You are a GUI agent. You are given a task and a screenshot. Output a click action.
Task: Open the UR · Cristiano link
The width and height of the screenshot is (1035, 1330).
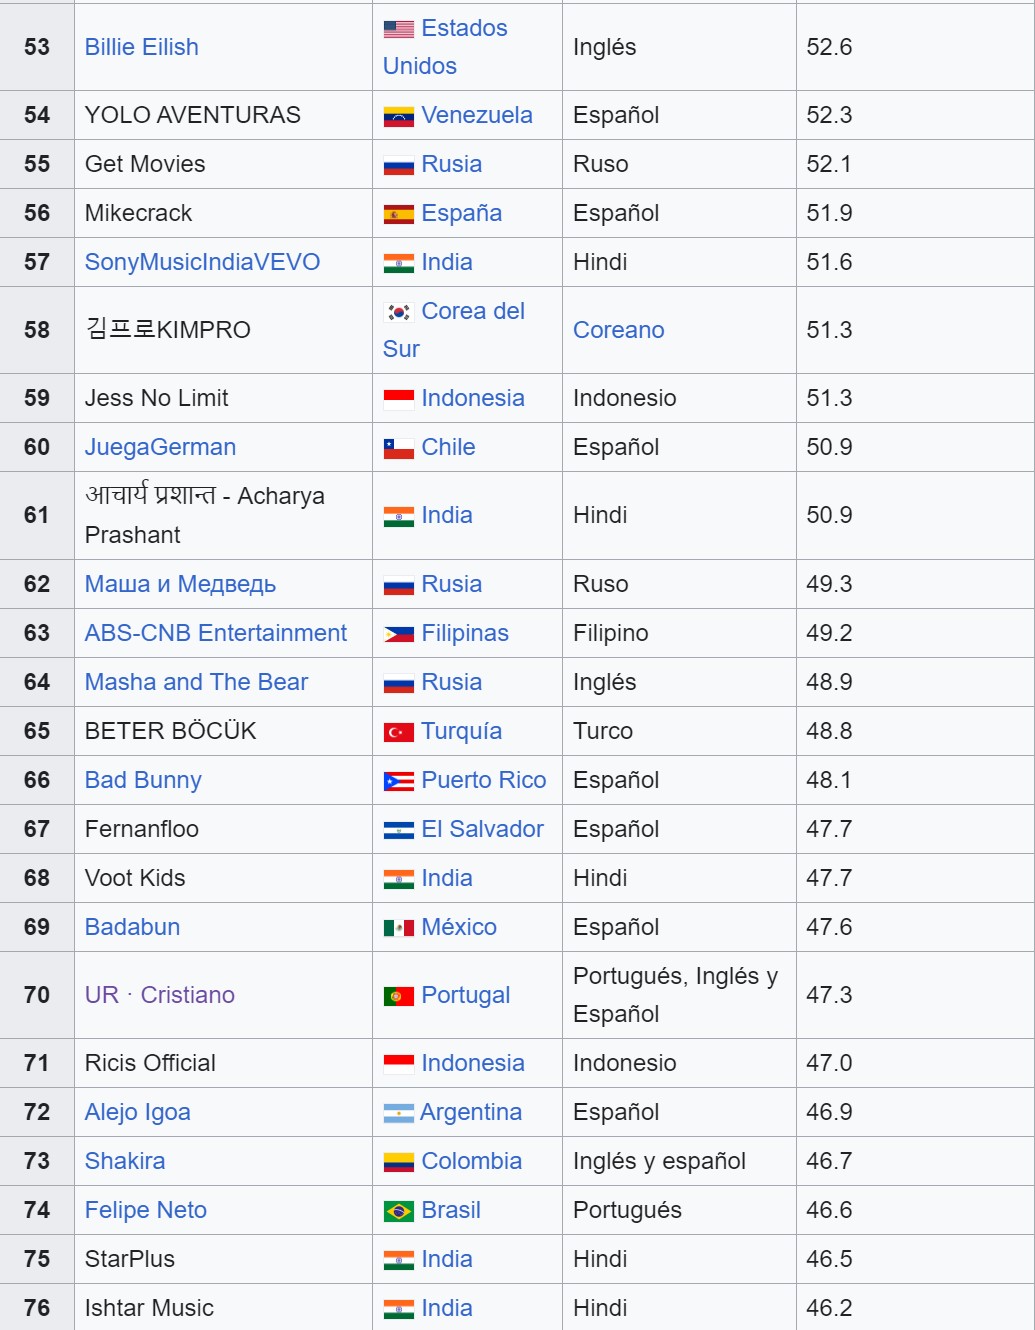point(160,995)
